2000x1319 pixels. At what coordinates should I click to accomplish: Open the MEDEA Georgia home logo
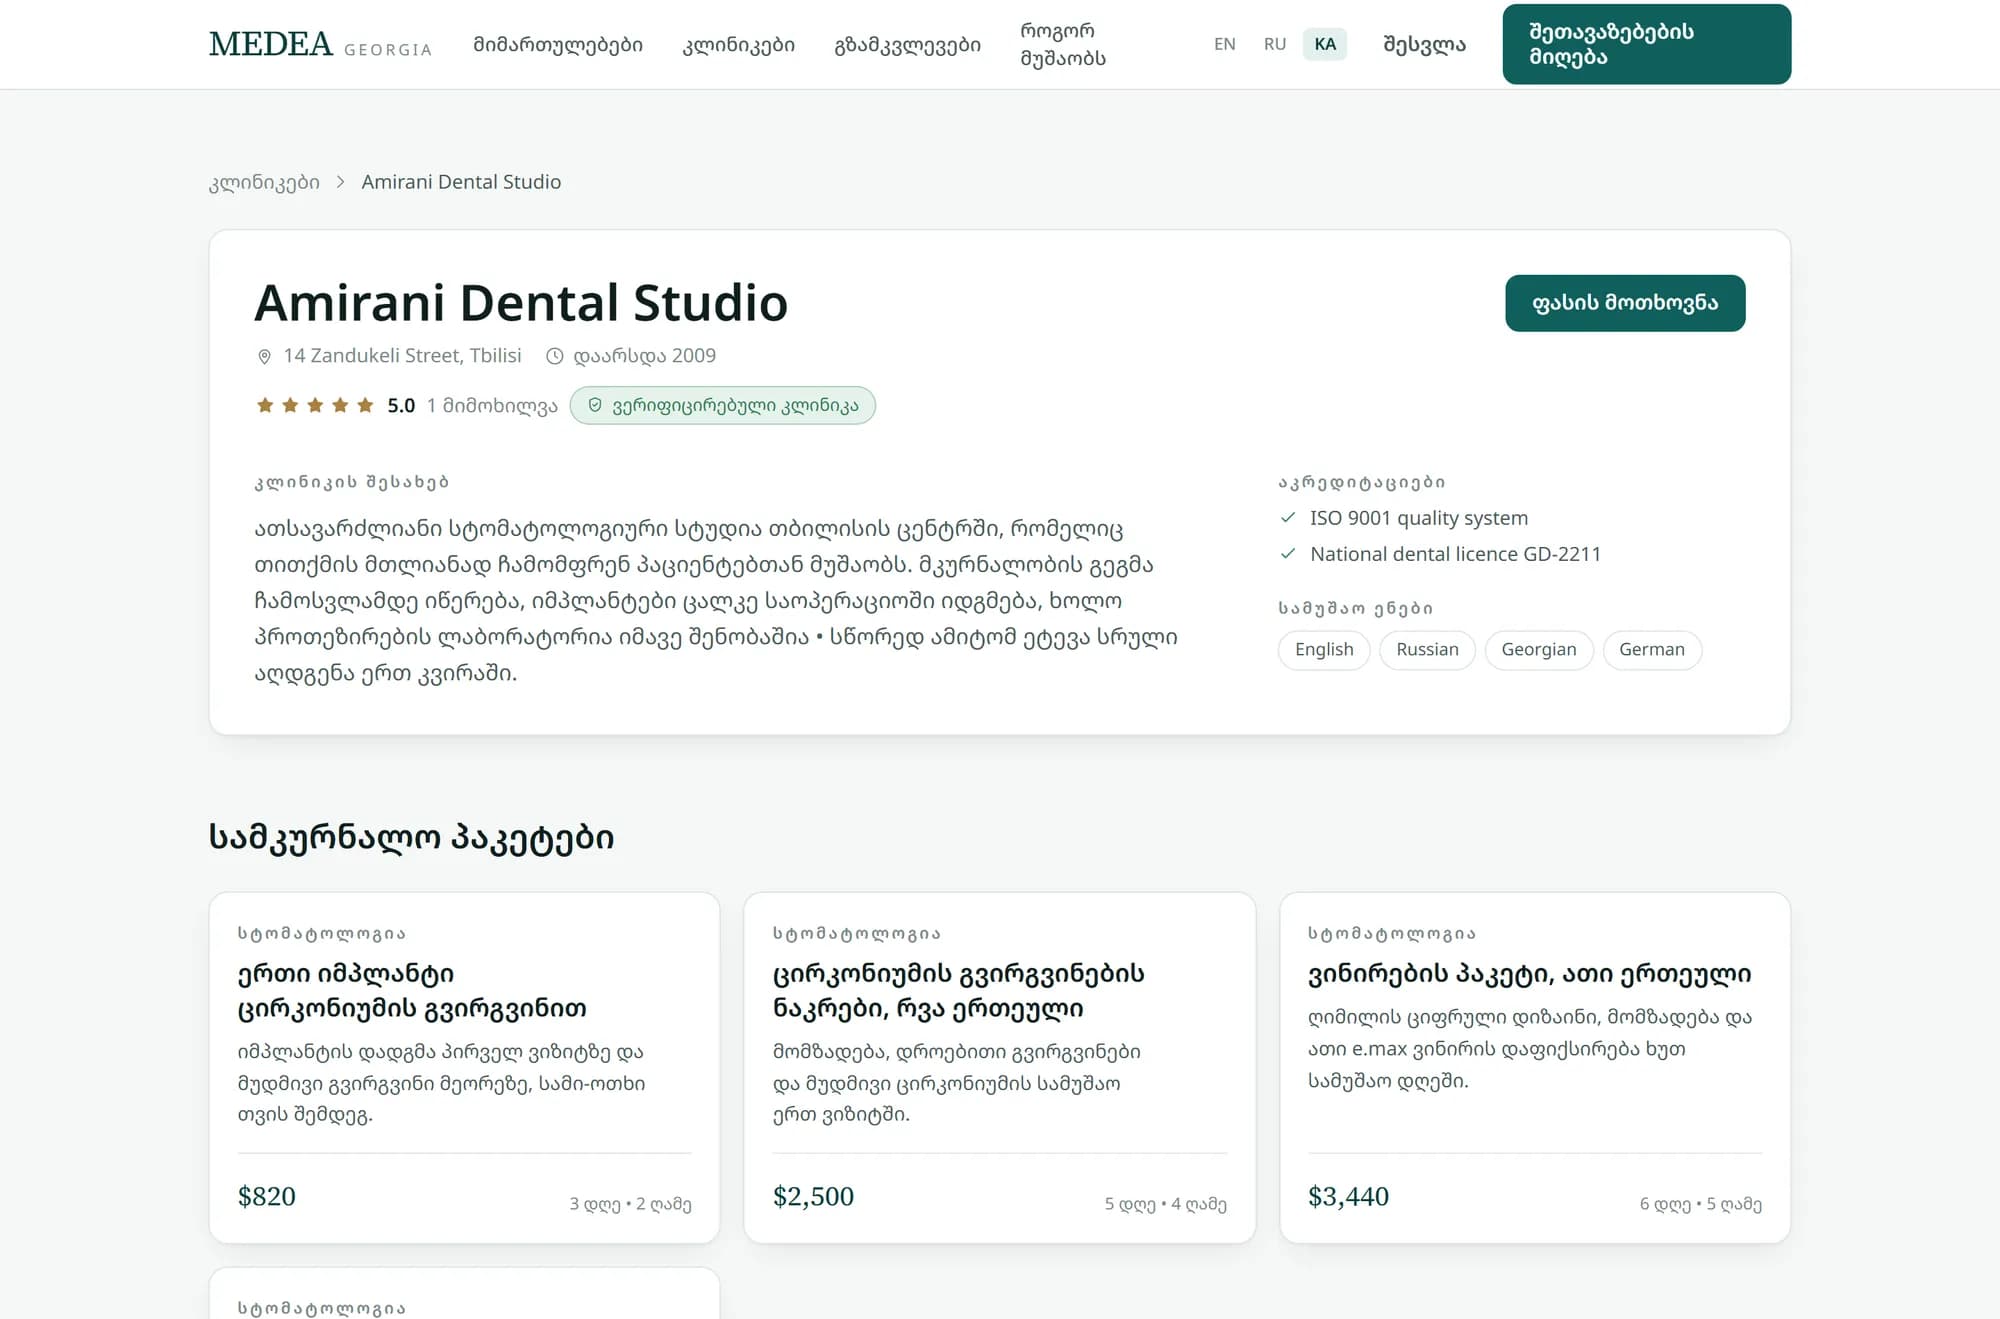click(x=320, y=44)
